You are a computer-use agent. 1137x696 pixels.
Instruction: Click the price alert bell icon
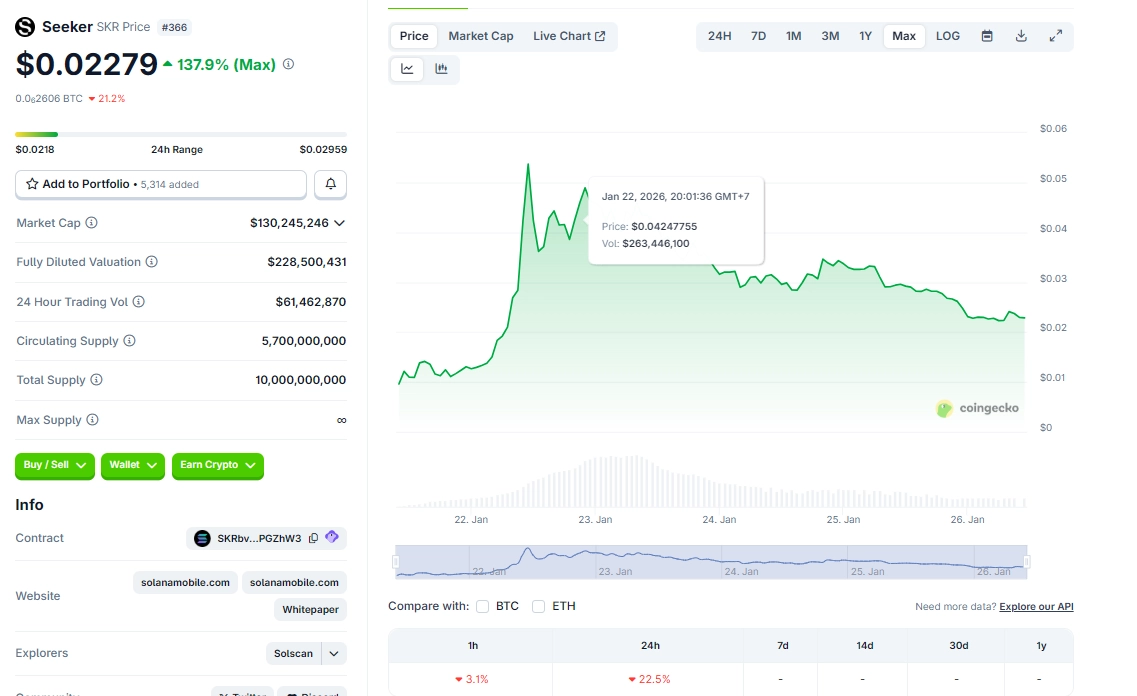tap(329, 184)
